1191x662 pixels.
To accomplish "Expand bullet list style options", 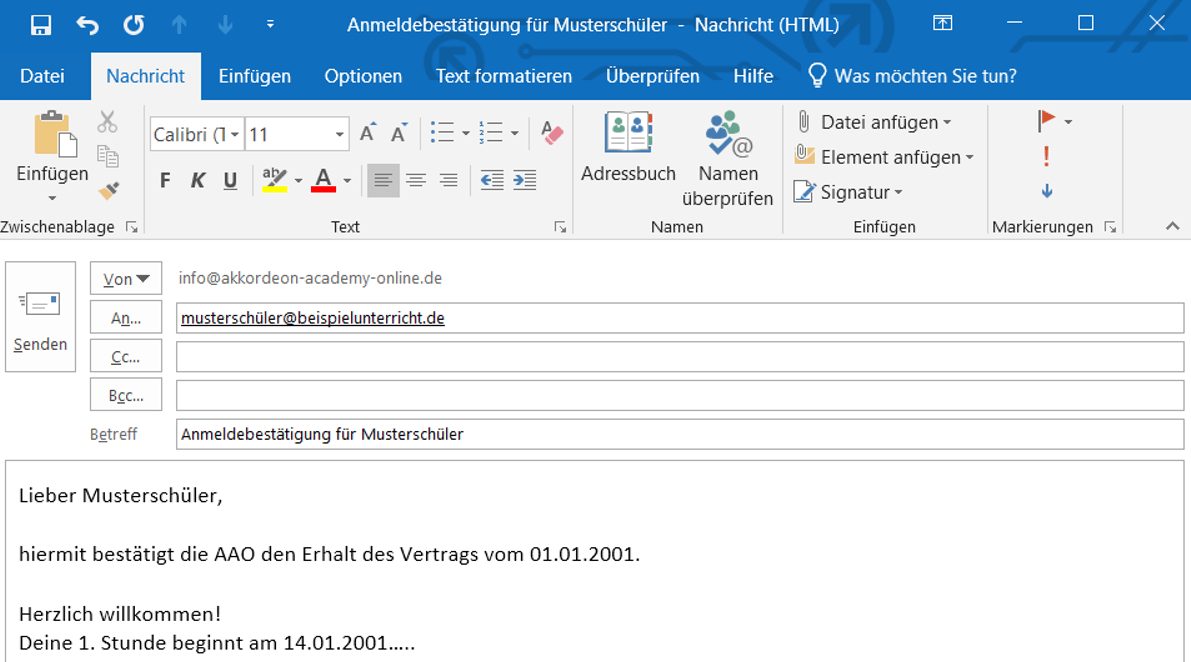I will (x=466, y=134).
